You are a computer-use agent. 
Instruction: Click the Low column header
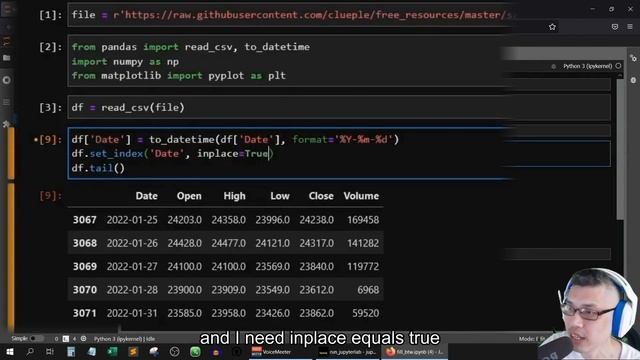280,196
